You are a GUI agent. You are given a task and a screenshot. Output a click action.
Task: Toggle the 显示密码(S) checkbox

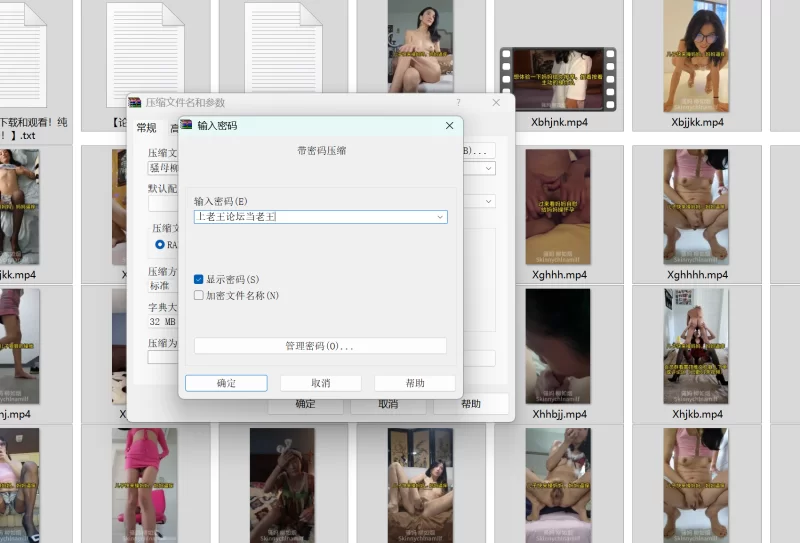(199, 279)
